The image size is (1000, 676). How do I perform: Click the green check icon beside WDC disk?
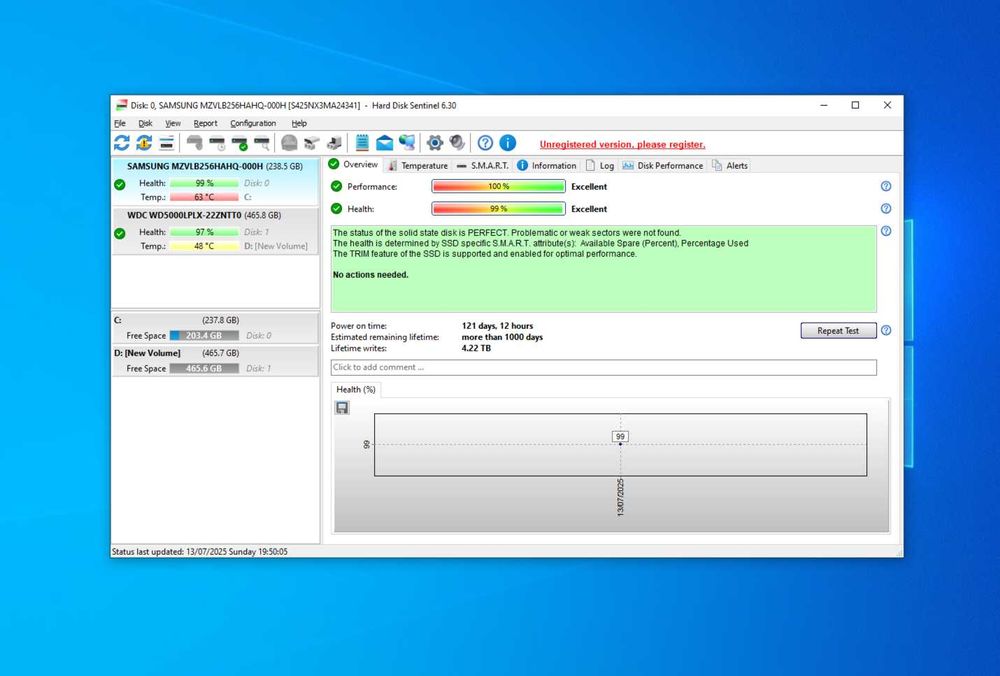point(120,233)
